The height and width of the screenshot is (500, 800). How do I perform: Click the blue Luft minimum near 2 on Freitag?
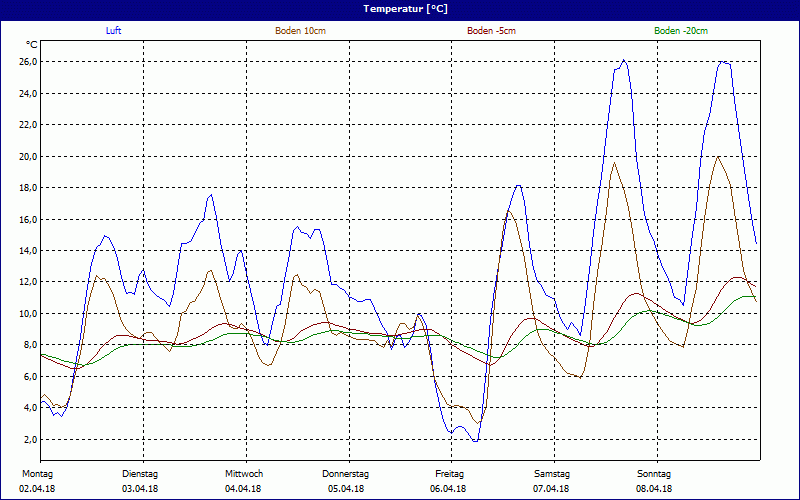tap(476, 441)
